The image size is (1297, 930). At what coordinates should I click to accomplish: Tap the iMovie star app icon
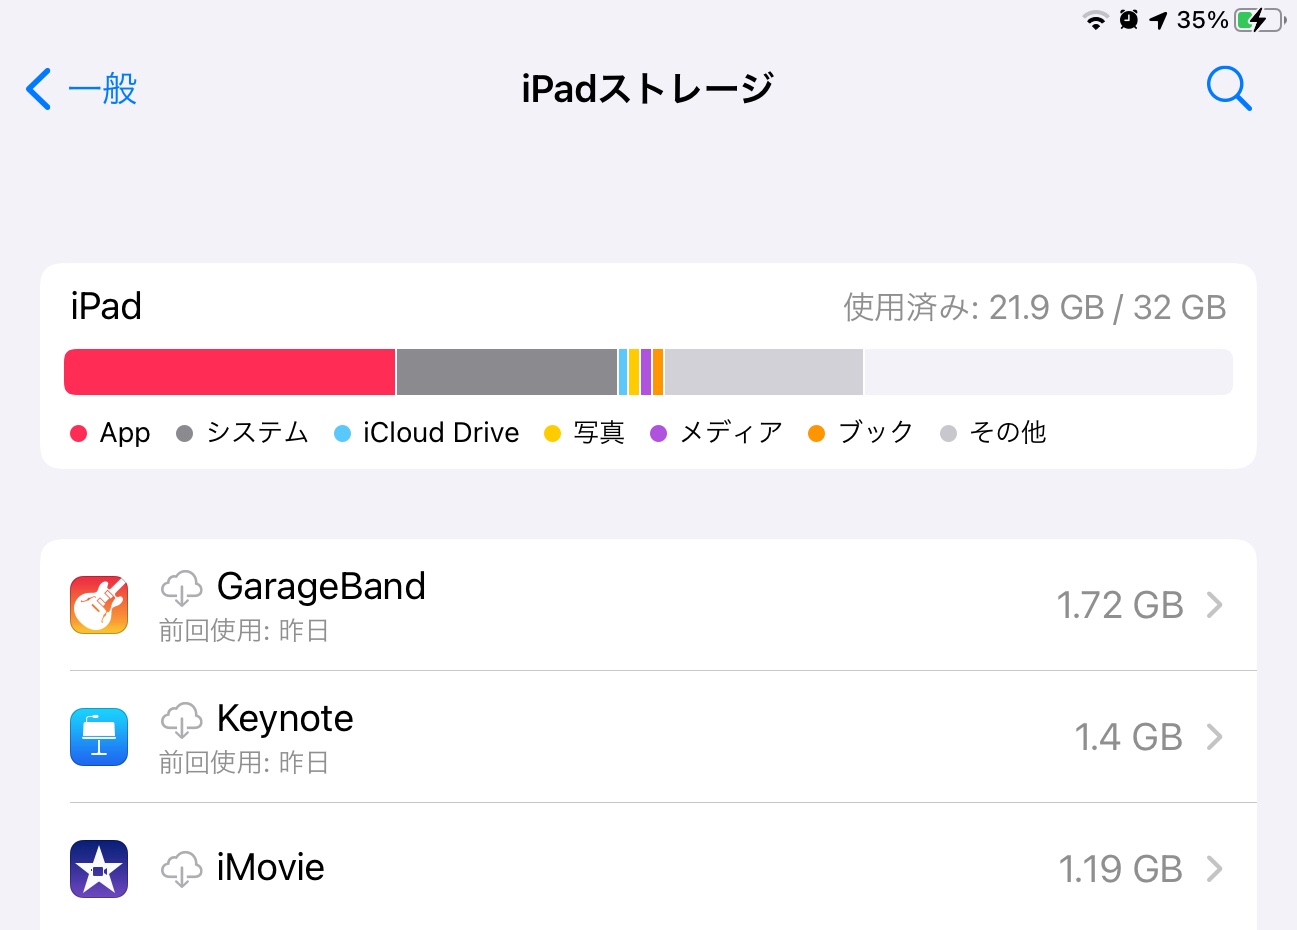pyautogui.click(x=99, y=869)
